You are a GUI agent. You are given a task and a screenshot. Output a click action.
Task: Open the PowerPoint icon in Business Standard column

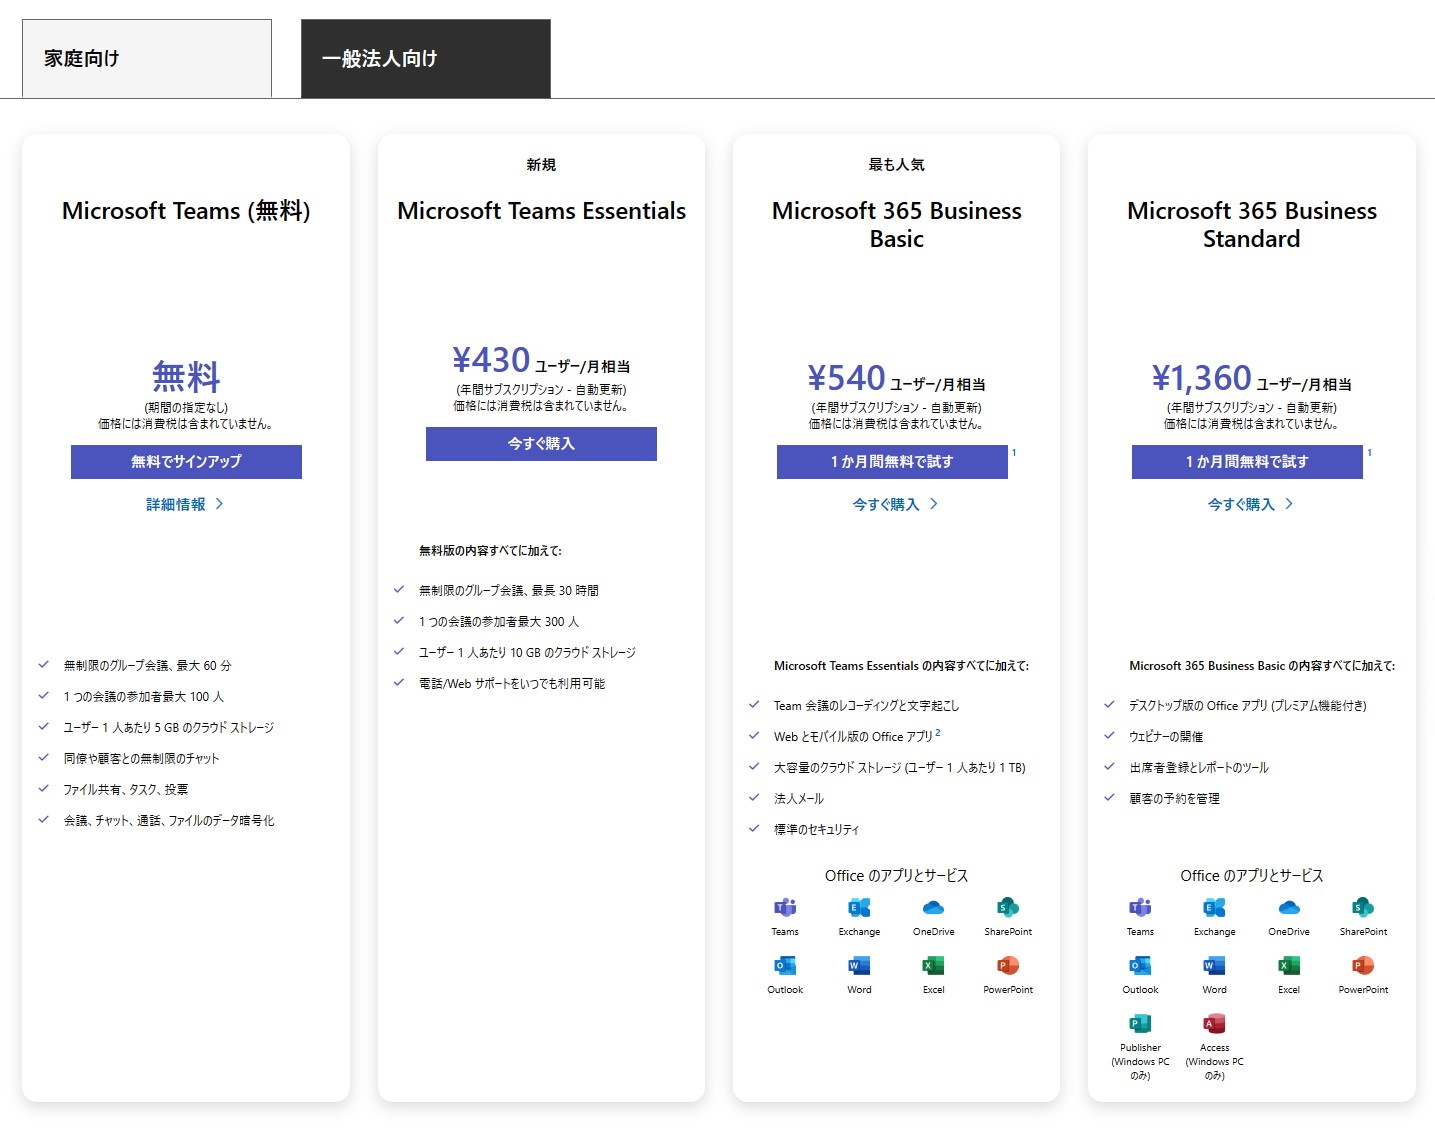point(1362,967)
